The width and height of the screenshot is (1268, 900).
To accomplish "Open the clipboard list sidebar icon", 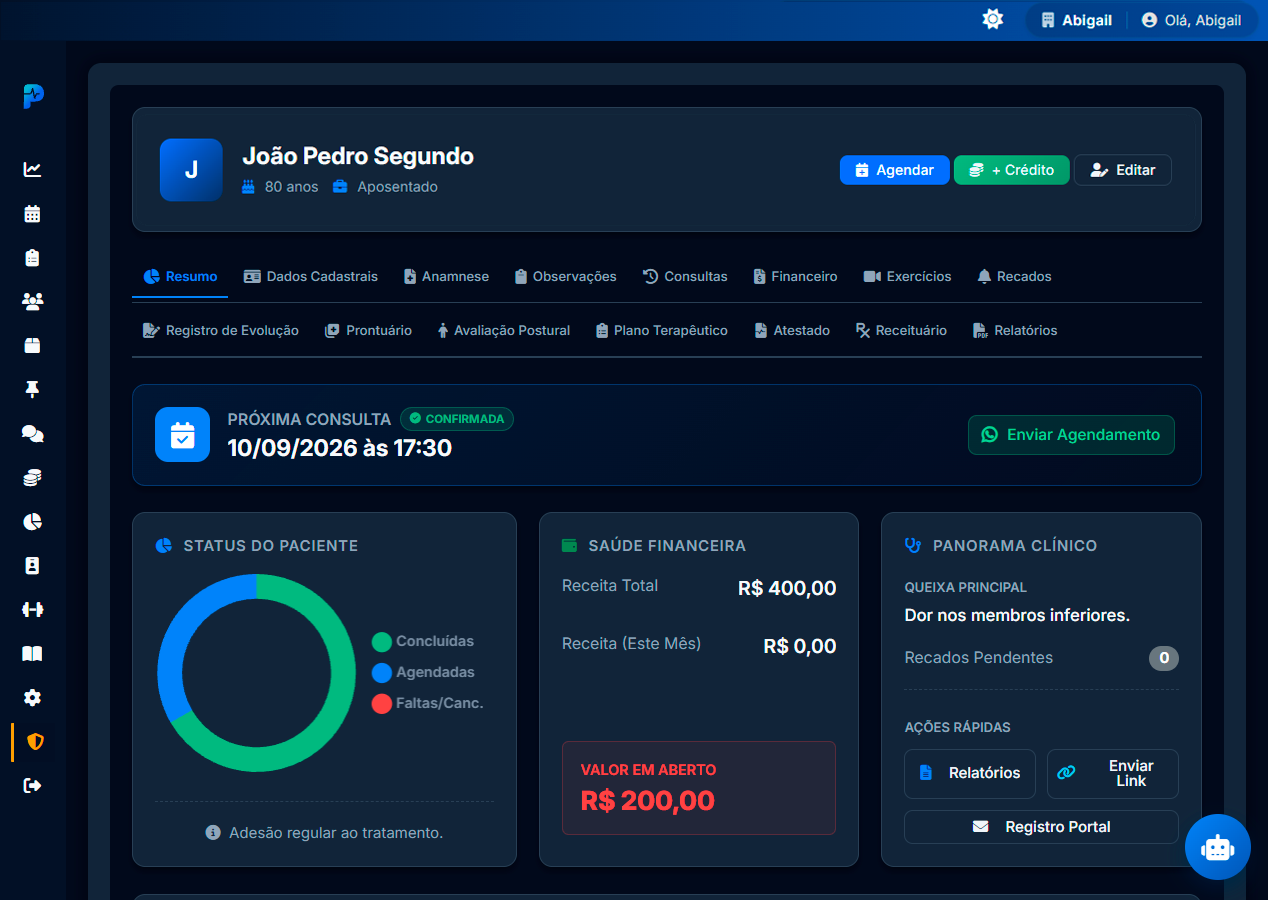I will [33, 258].
